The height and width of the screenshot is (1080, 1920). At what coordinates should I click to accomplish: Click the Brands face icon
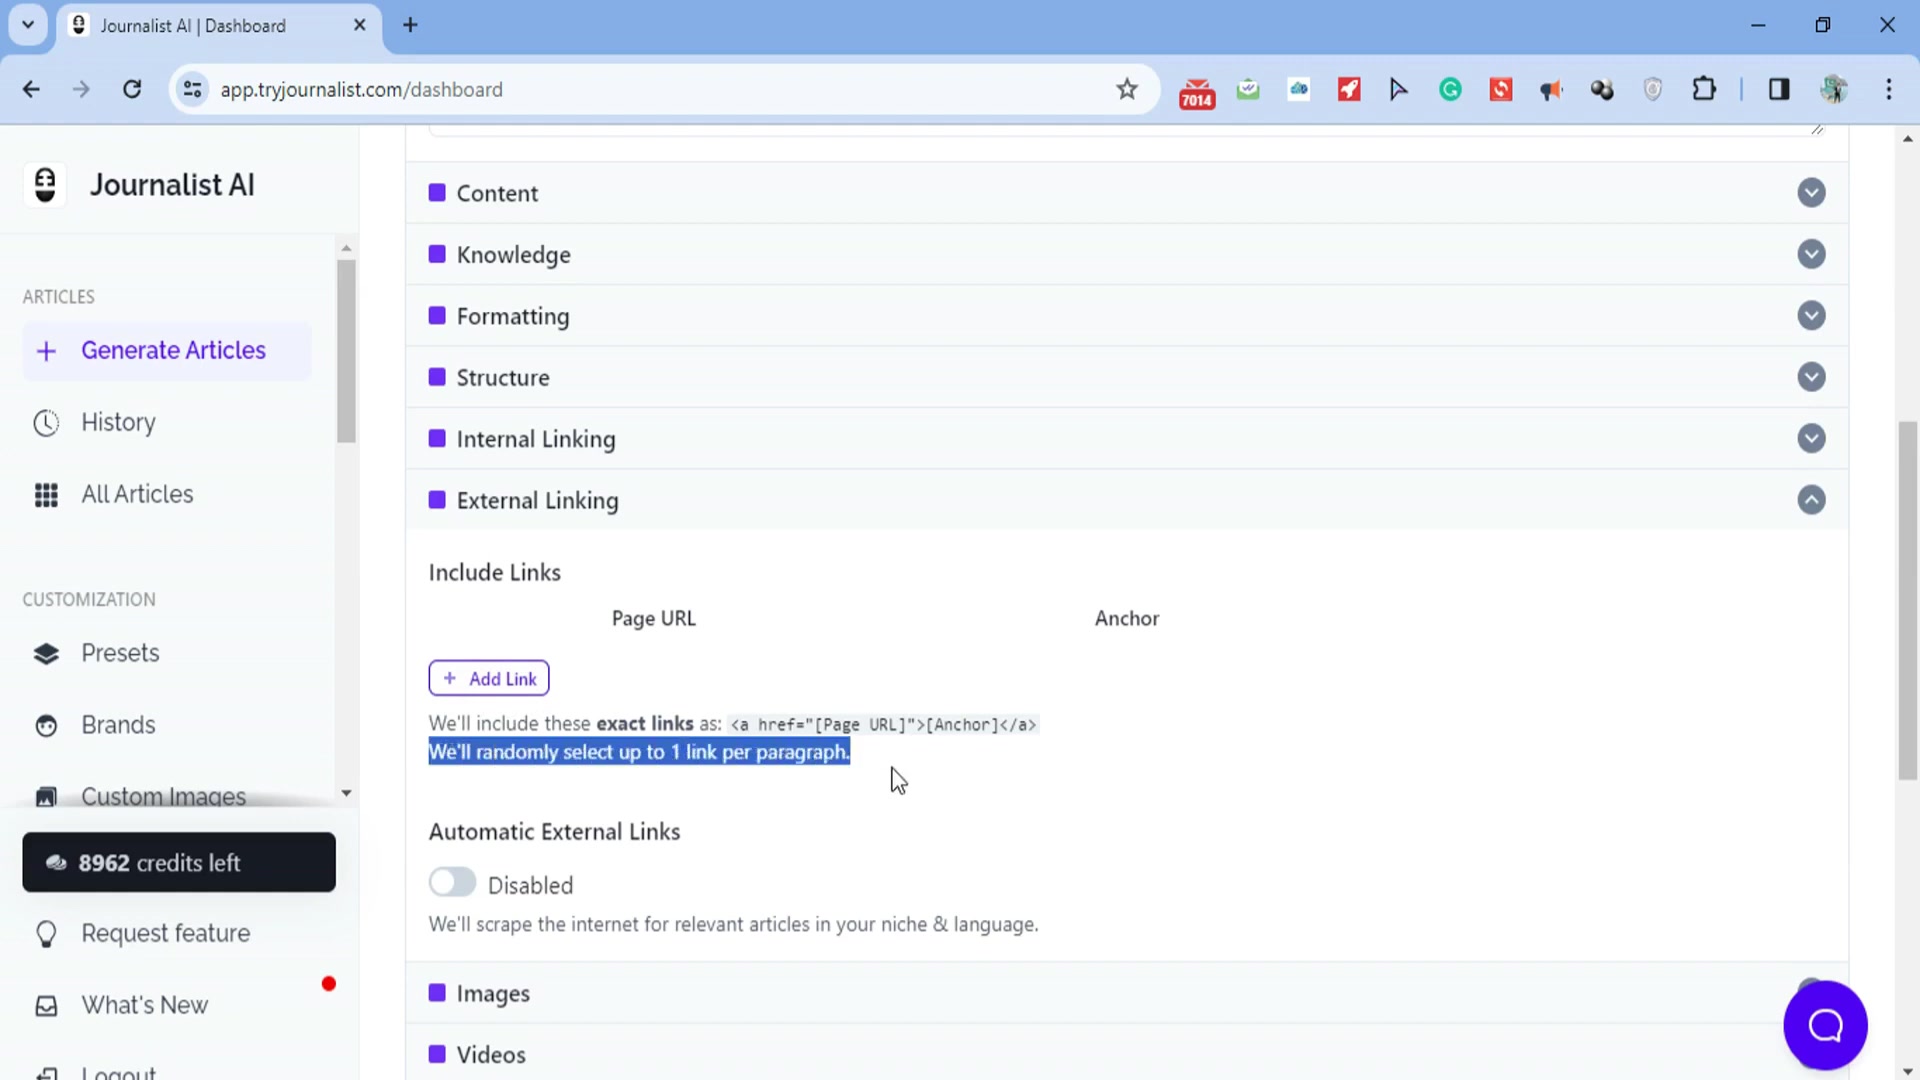tap(46, 726)
